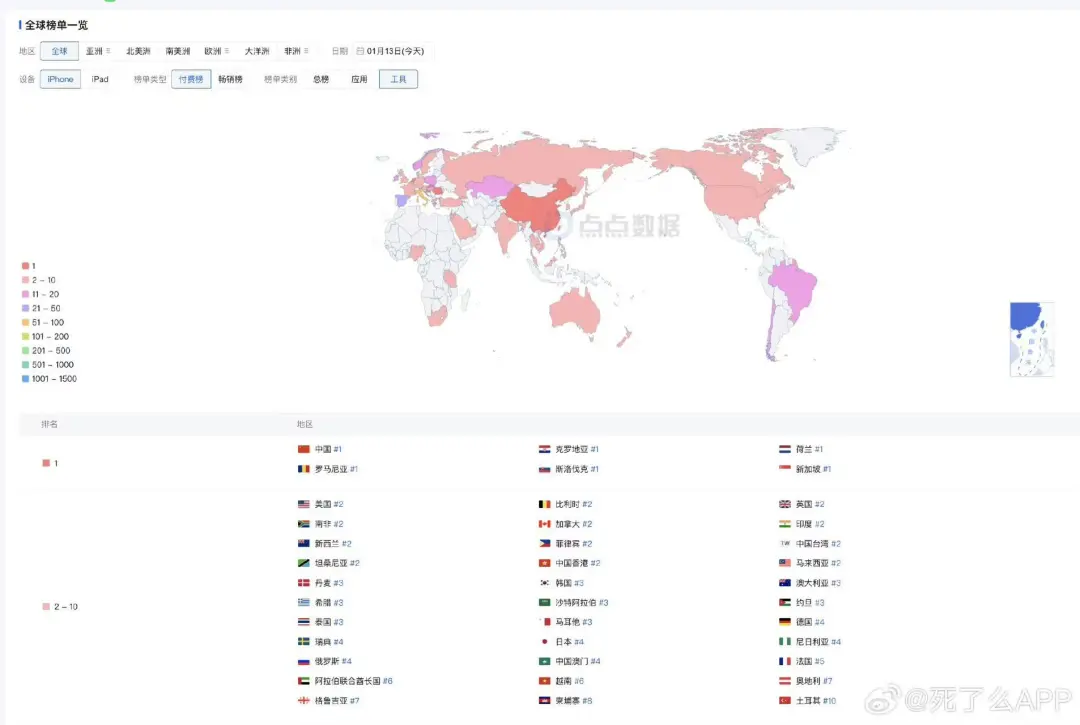Open the 亚洲 region dropdown
Viewport: 1080px width, 725px height.
[x=96, y=50]
